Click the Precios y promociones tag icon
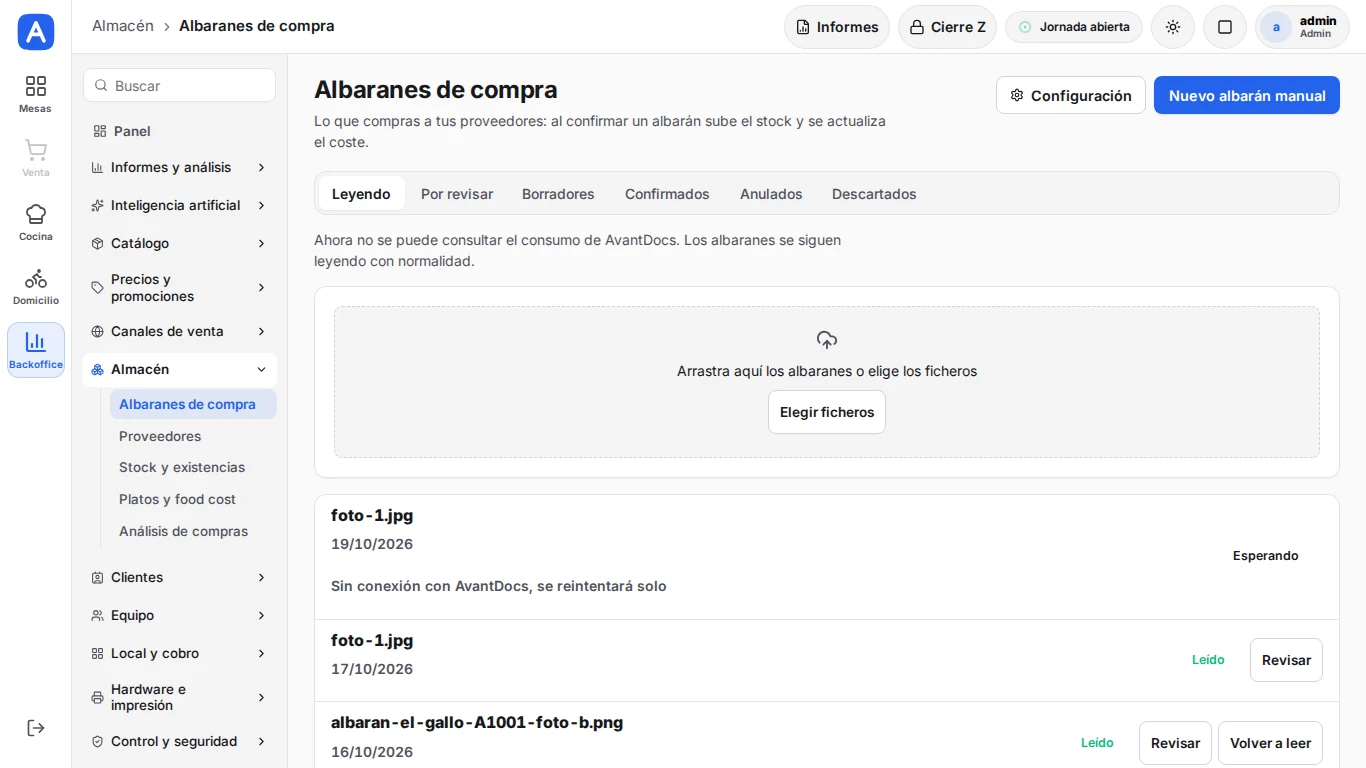Screen dimensions: 1366x768 click(97, 288)
